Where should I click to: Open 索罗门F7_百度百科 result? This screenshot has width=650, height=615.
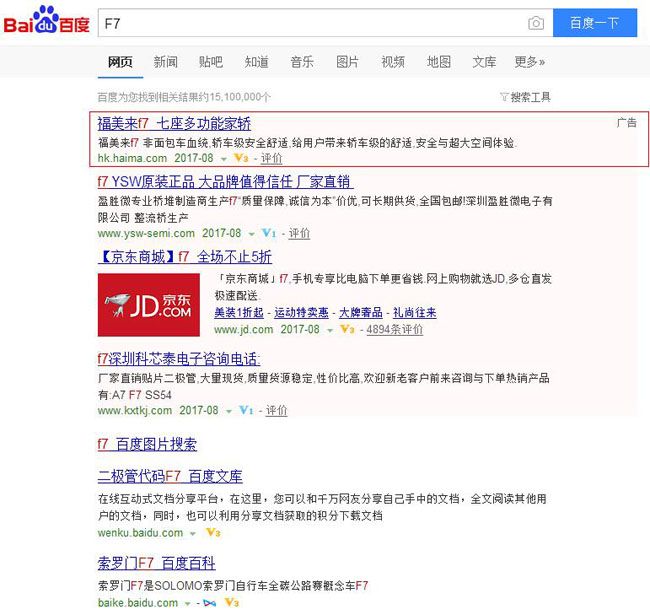(x=157, y=563)
